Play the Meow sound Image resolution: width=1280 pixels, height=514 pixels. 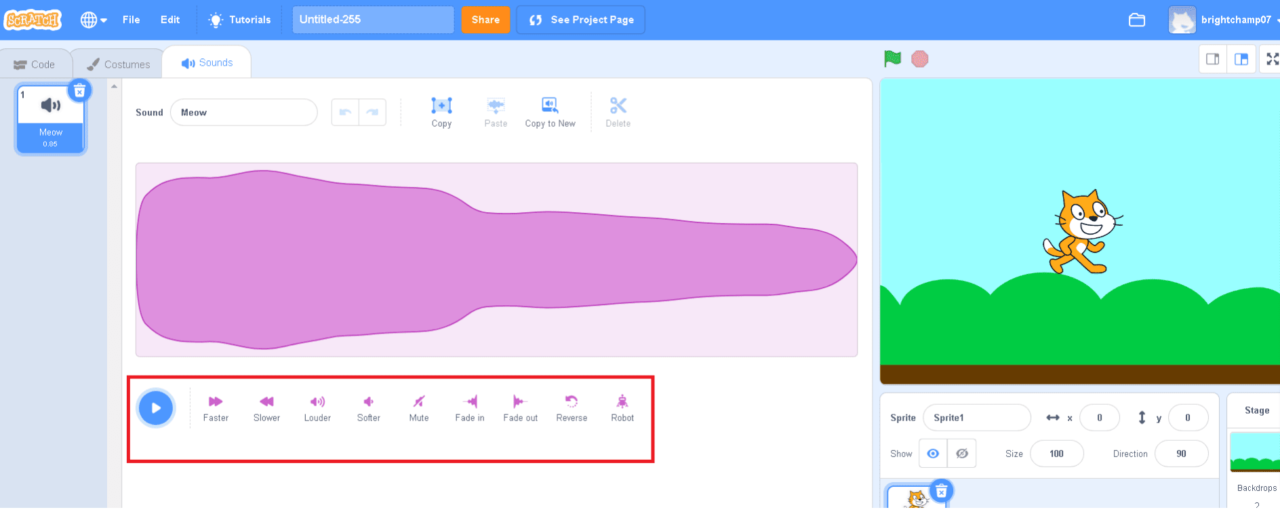coord(156,408)
